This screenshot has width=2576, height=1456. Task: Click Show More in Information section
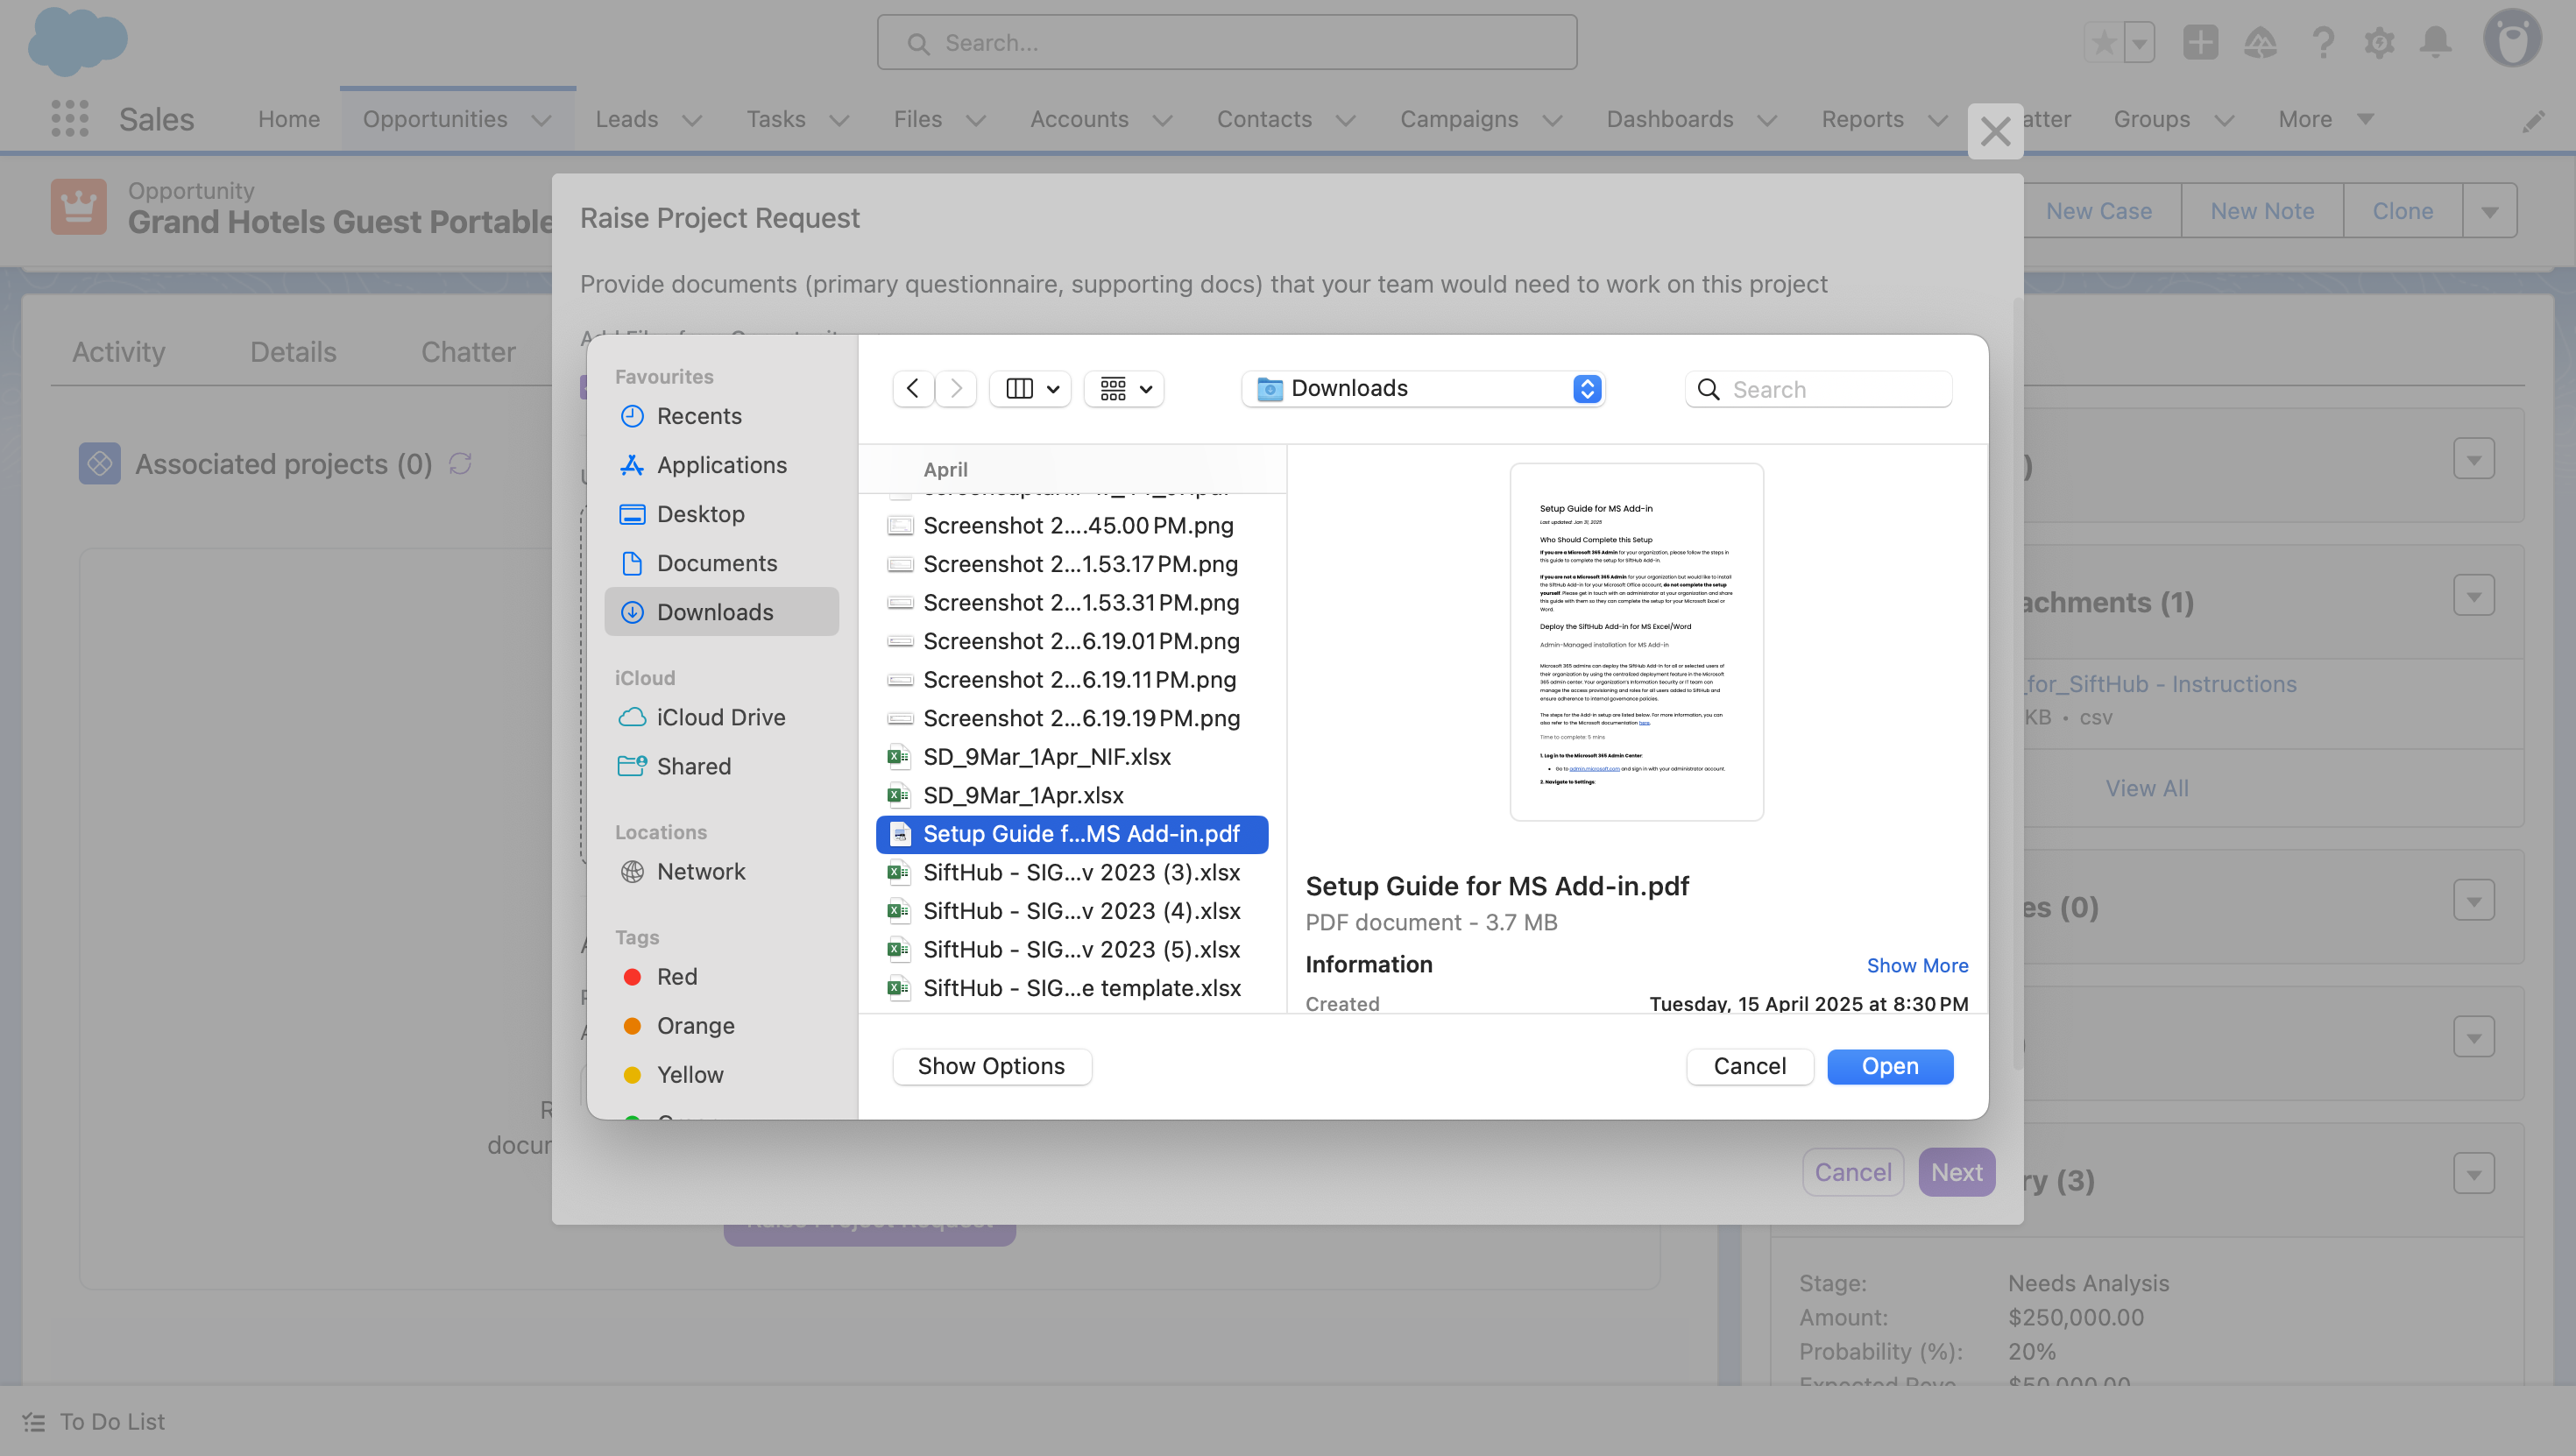coord(1916,965)
